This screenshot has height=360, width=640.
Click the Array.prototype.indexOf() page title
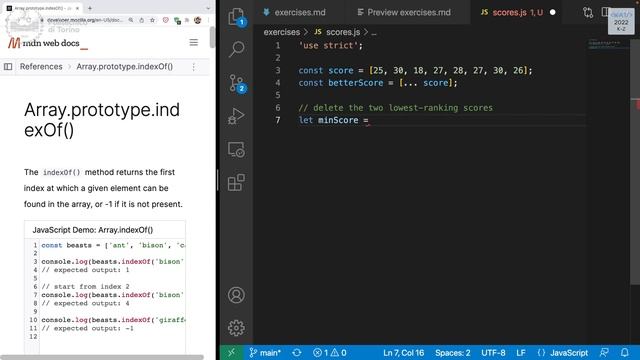(102, 120)
